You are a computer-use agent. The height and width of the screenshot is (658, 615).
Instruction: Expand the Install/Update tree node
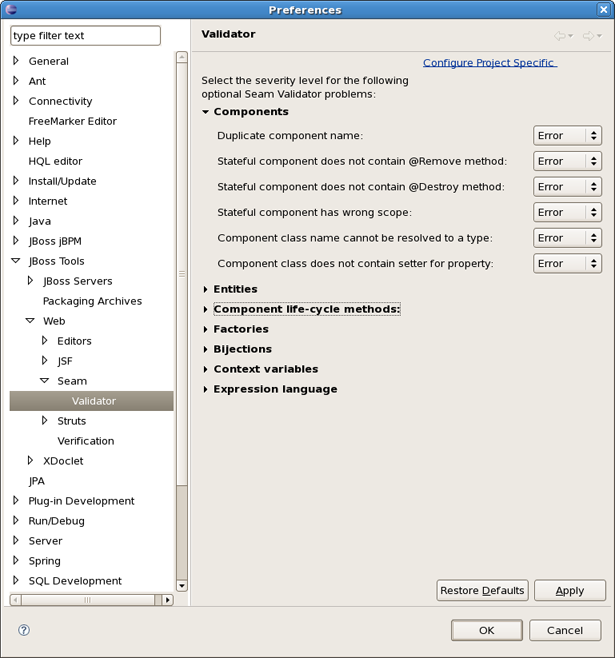point(16,180)
